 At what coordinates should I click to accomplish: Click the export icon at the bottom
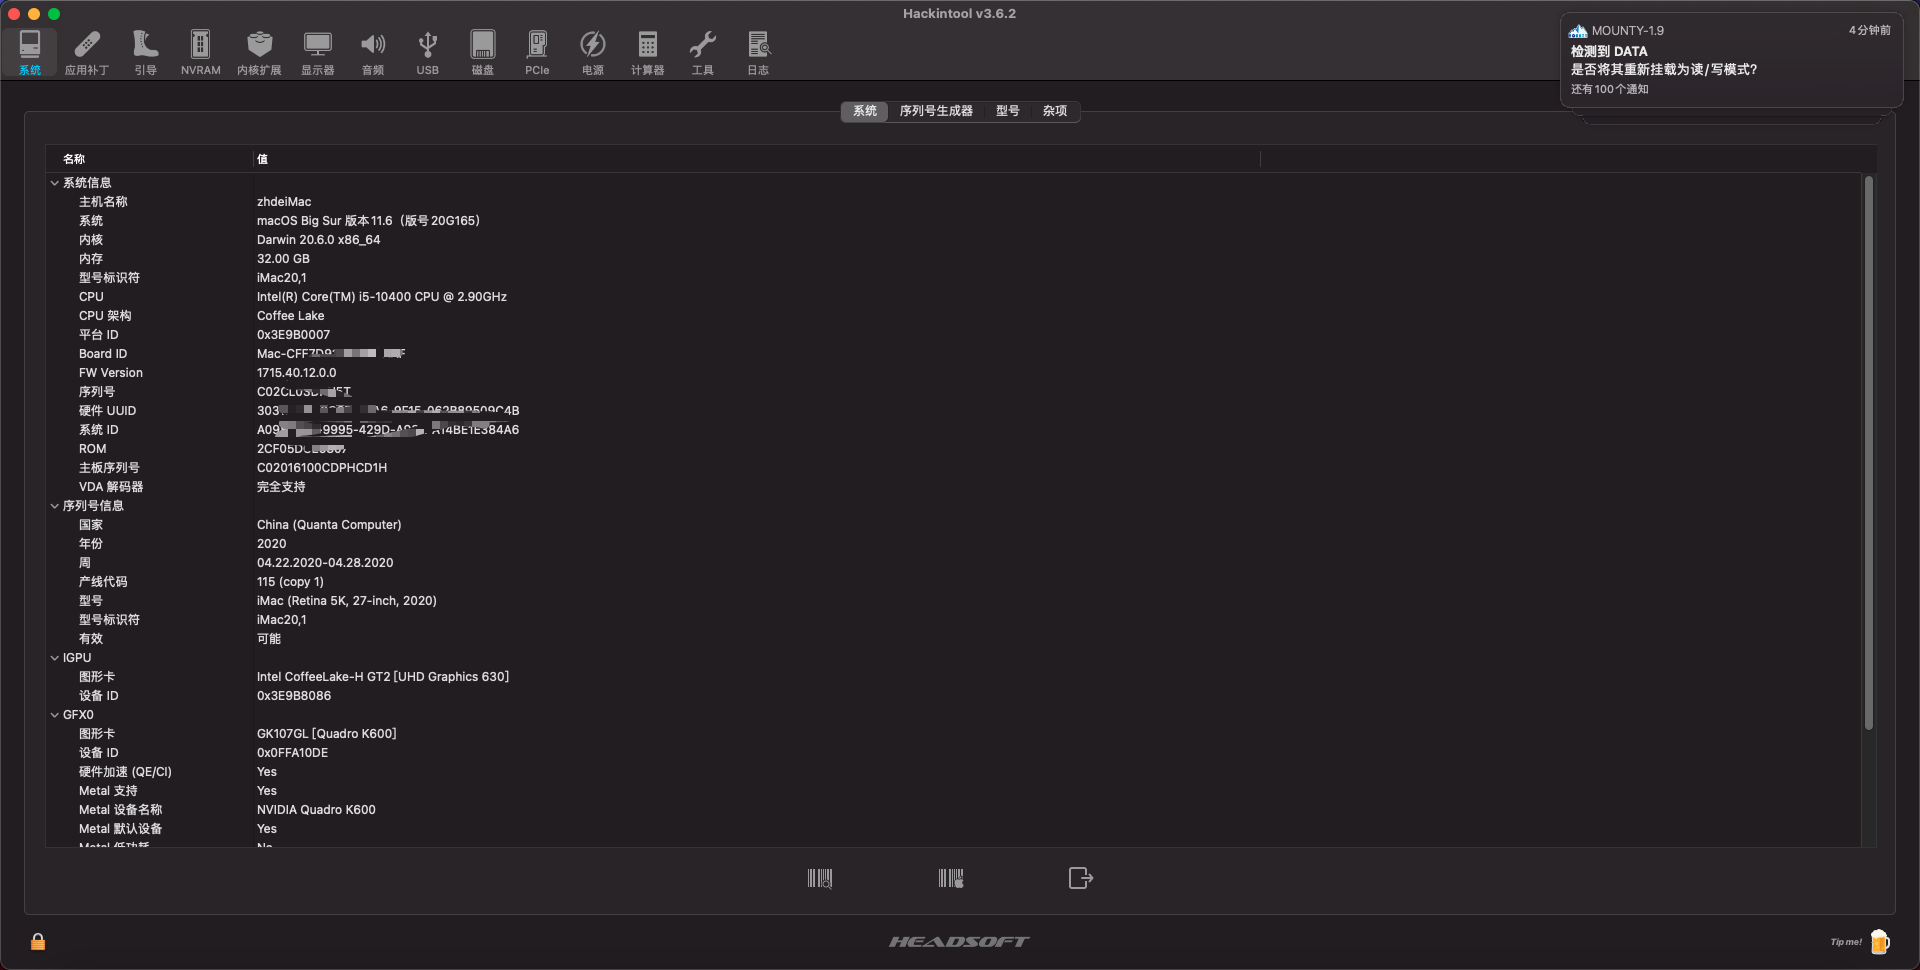click(x=1081, y=878)
